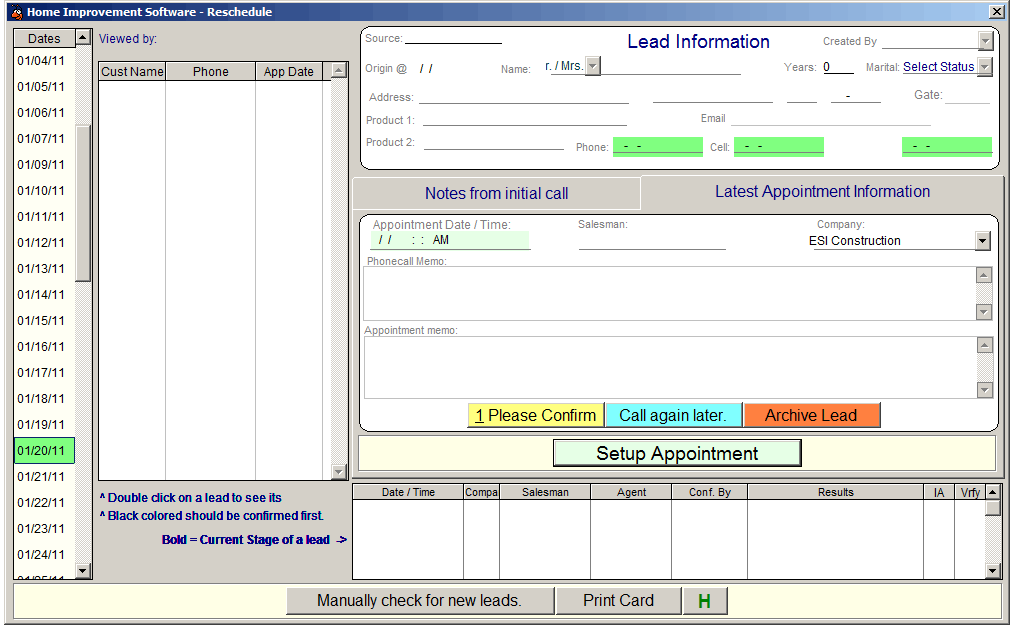1012x633 pixels.
Task: Expand the Marital Select Status dropdown
Action: point(984,66)
